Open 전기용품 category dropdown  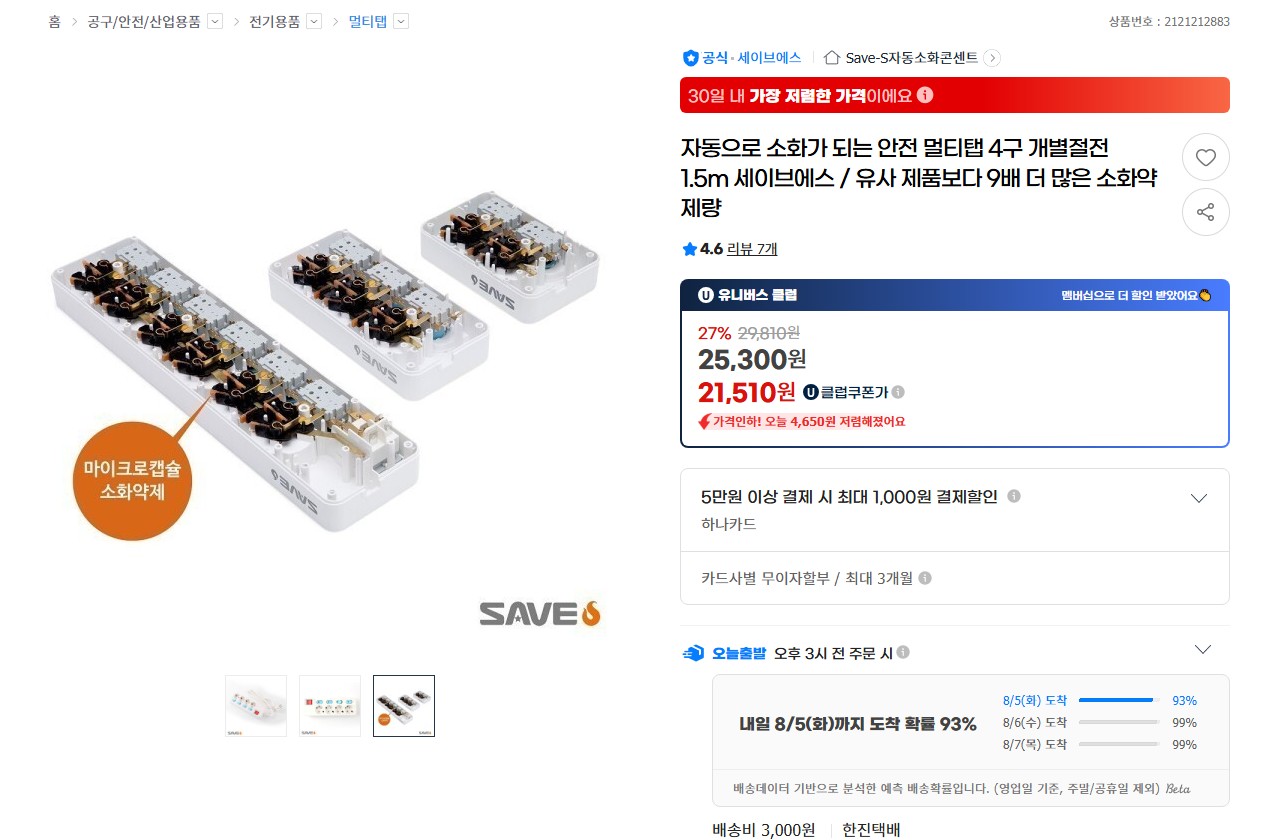tap(314, 22)
